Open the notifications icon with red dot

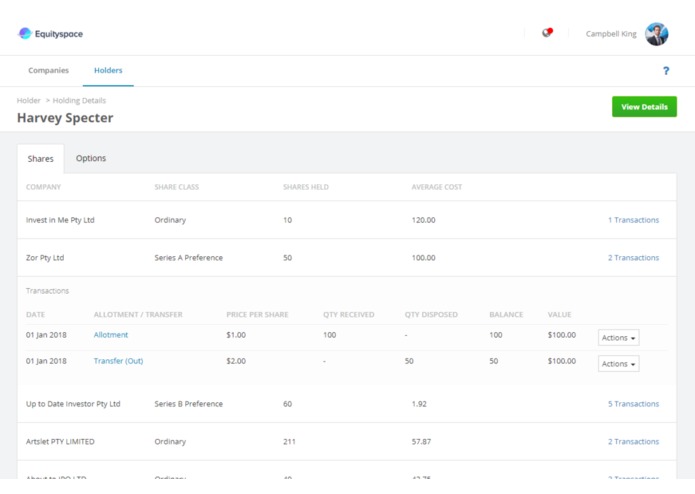(547, 33)
